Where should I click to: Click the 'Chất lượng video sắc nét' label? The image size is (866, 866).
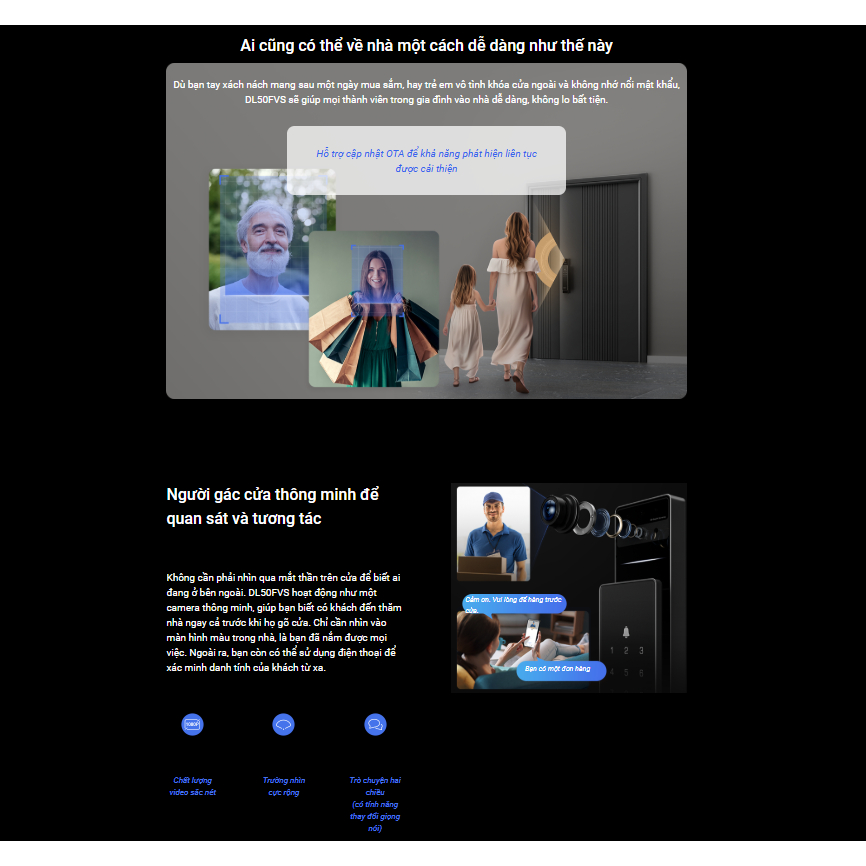192,786
